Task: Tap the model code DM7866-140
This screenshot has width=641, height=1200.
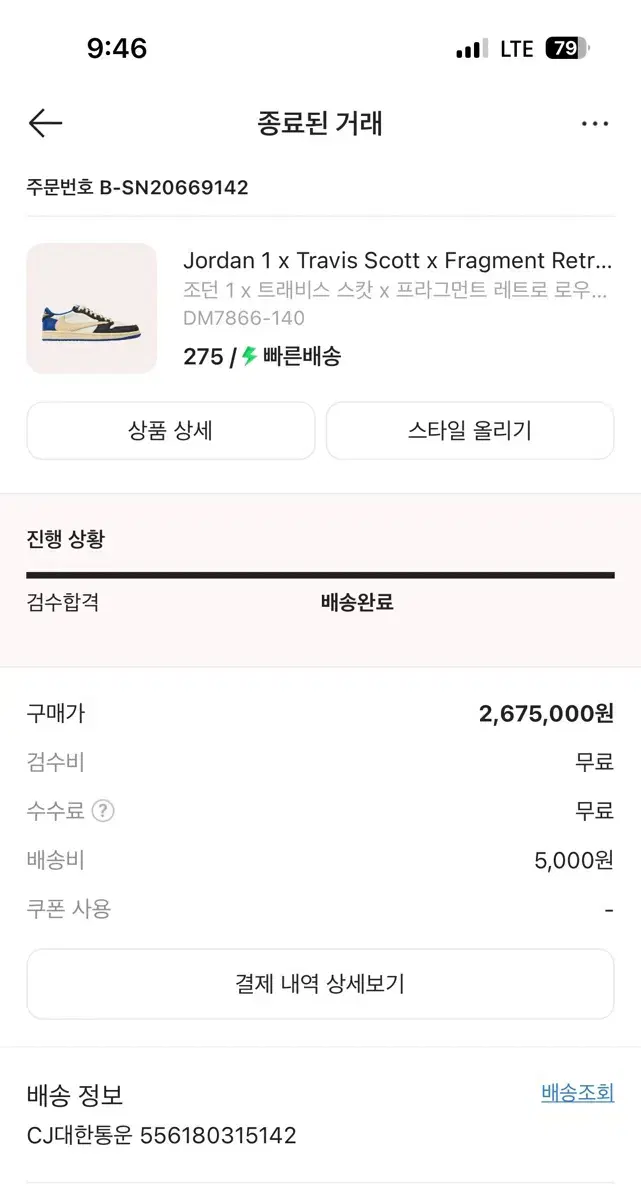Action: (x=244, y=318)
